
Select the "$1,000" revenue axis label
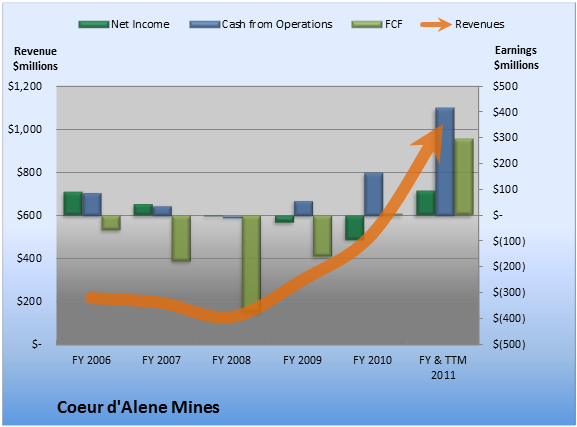(25, 129)
